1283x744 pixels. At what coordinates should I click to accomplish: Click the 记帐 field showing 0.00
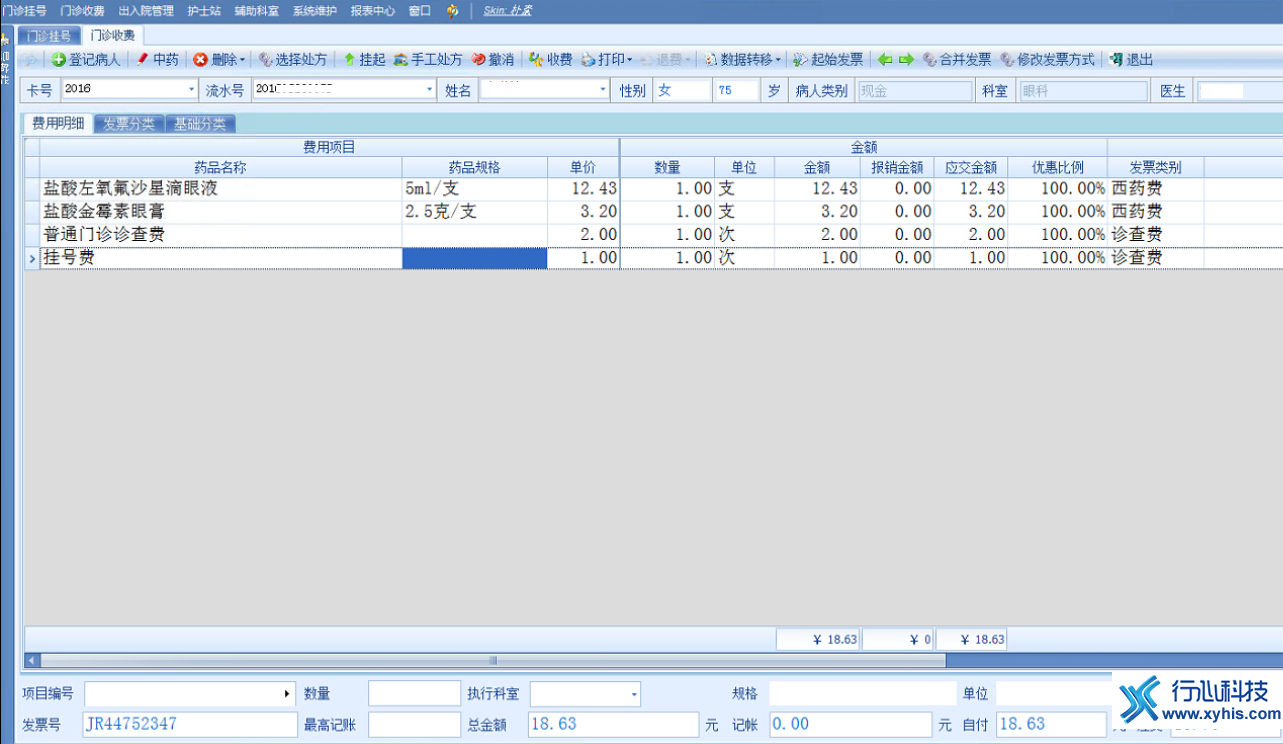[851, 724]
